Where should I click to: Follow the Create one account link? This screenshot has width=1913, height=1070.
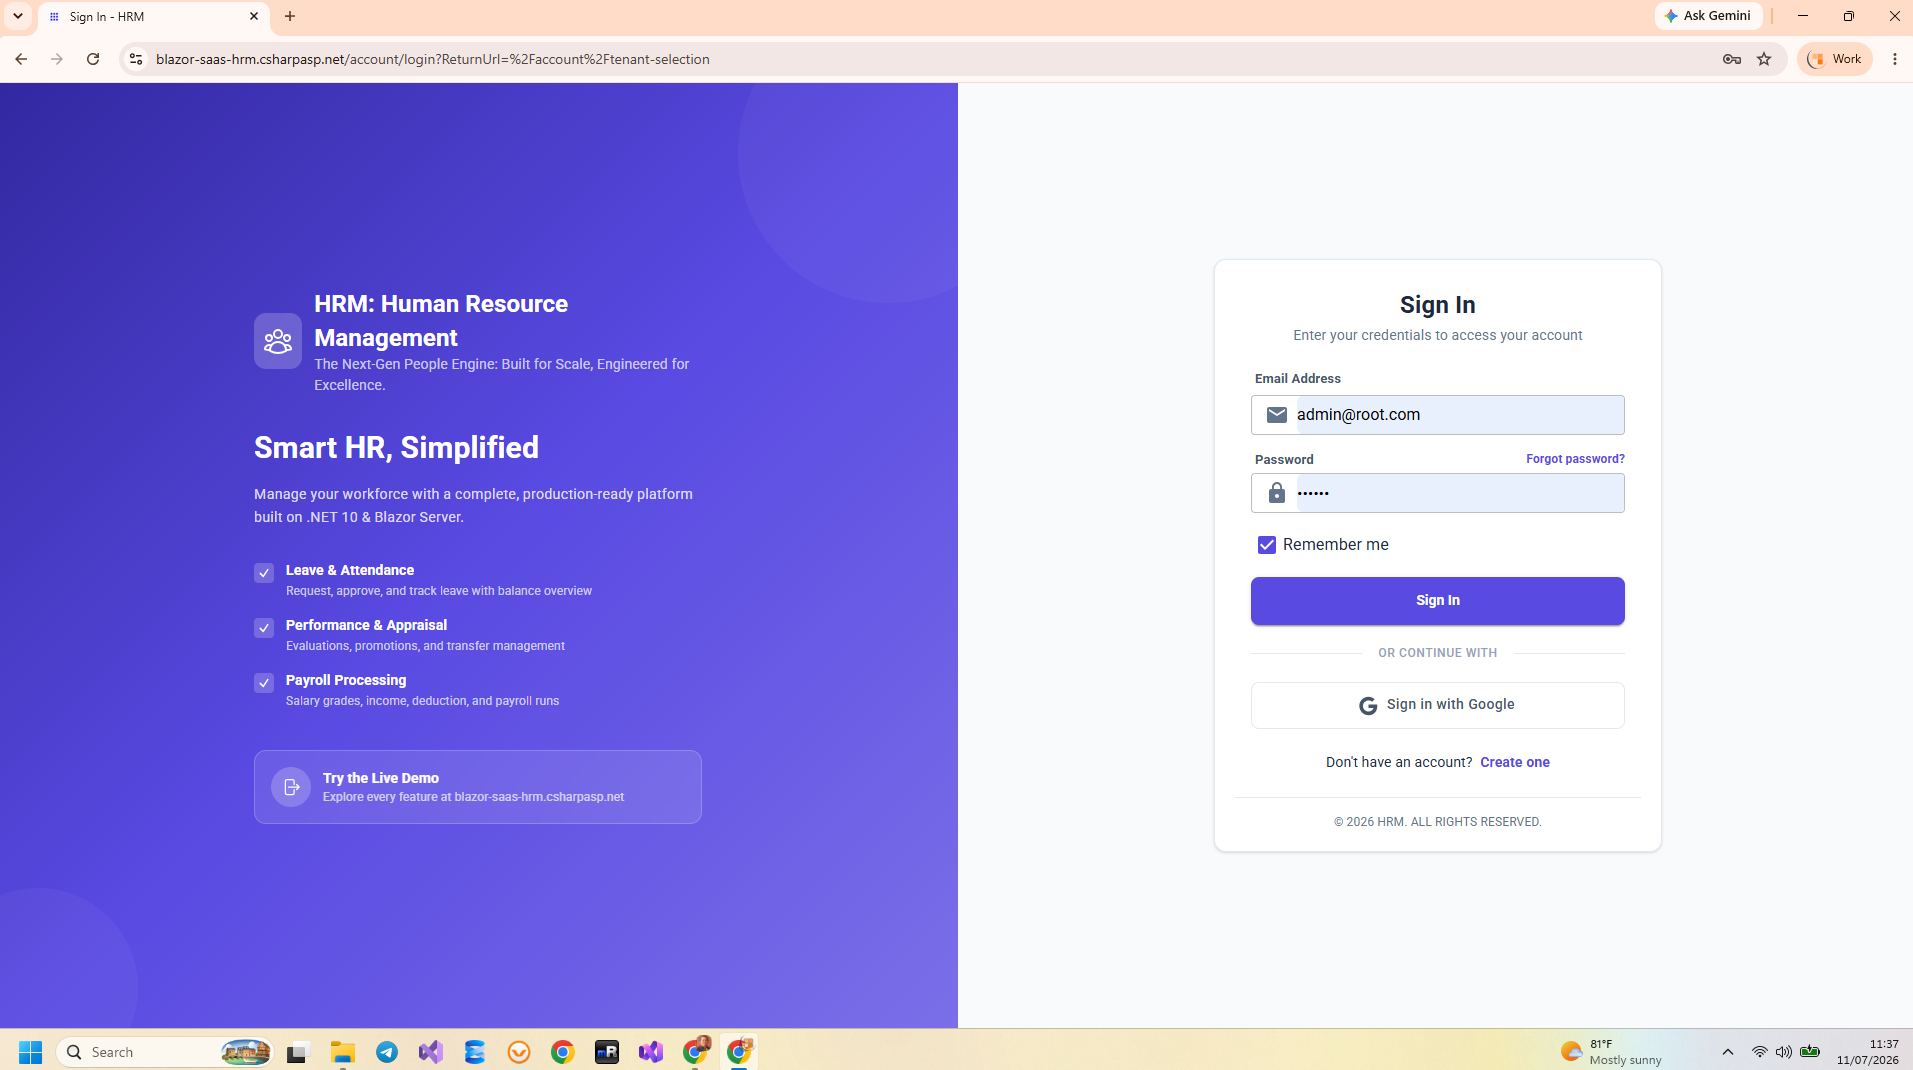click(x=1514, y=762)
